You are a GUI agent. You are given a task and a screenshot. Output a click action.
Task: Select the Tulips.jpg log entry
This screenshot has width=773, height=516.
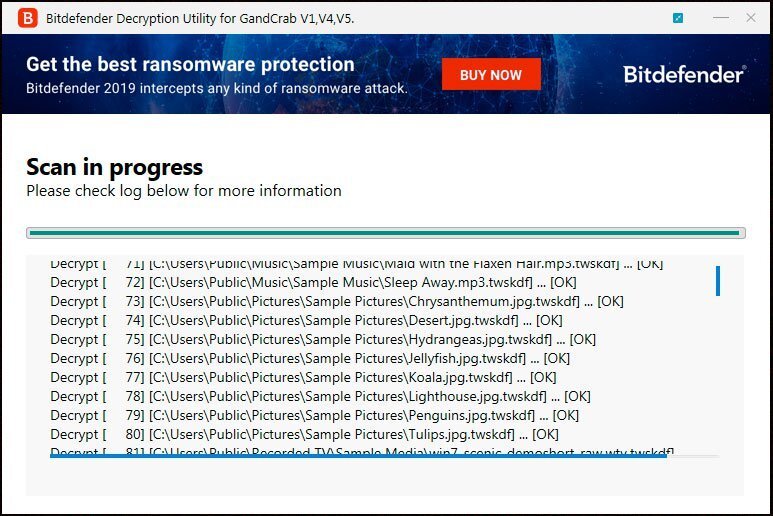(x=304, y=434)
